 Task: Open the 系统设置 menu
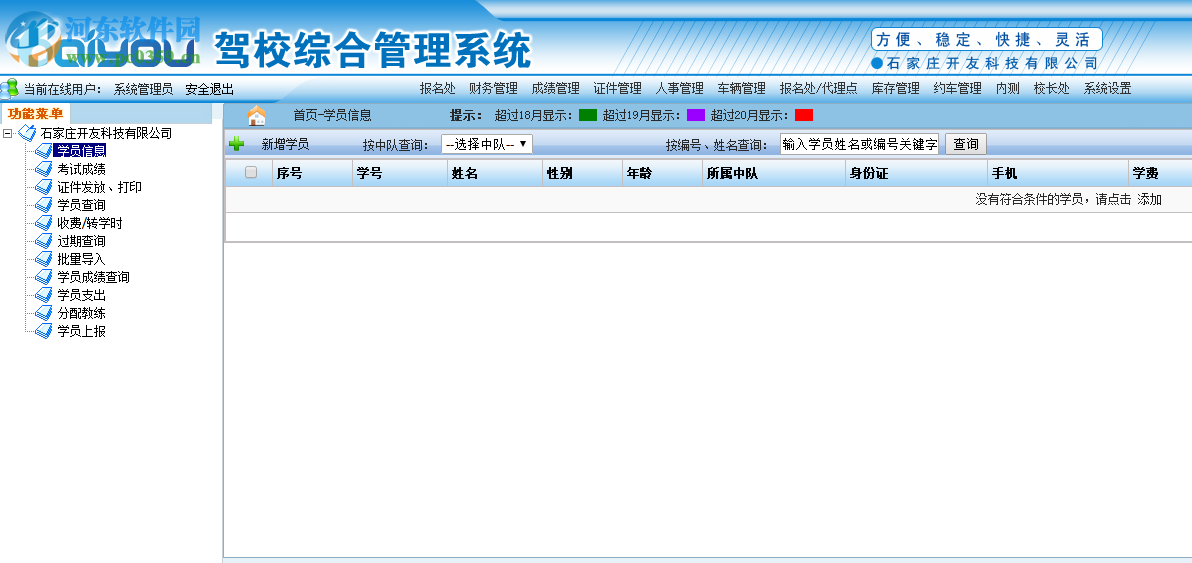point(1108,88)
